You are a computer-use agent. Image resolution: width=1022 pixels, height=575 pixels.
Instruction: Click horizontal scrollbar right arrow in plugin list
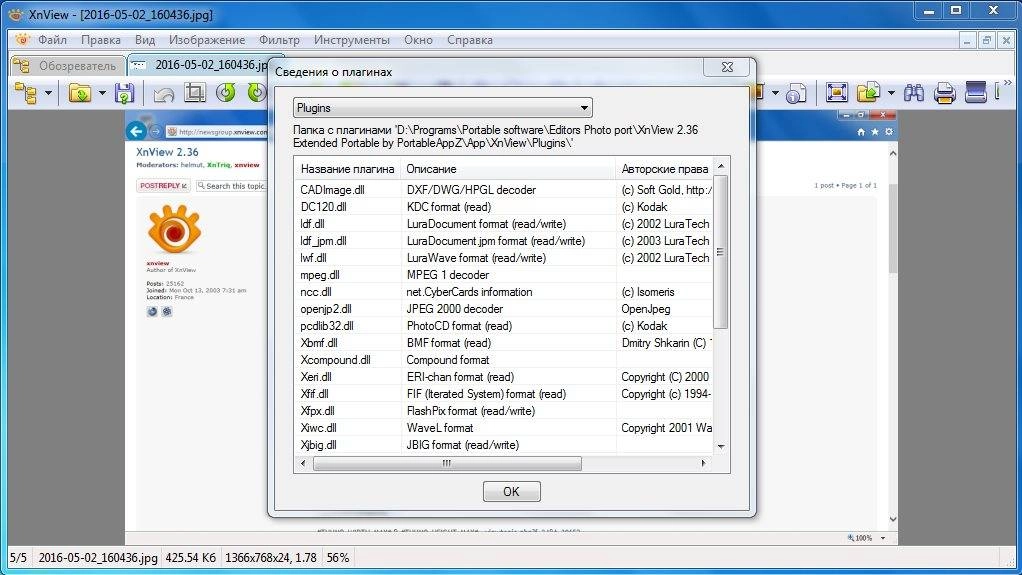[x=703, y=464]
